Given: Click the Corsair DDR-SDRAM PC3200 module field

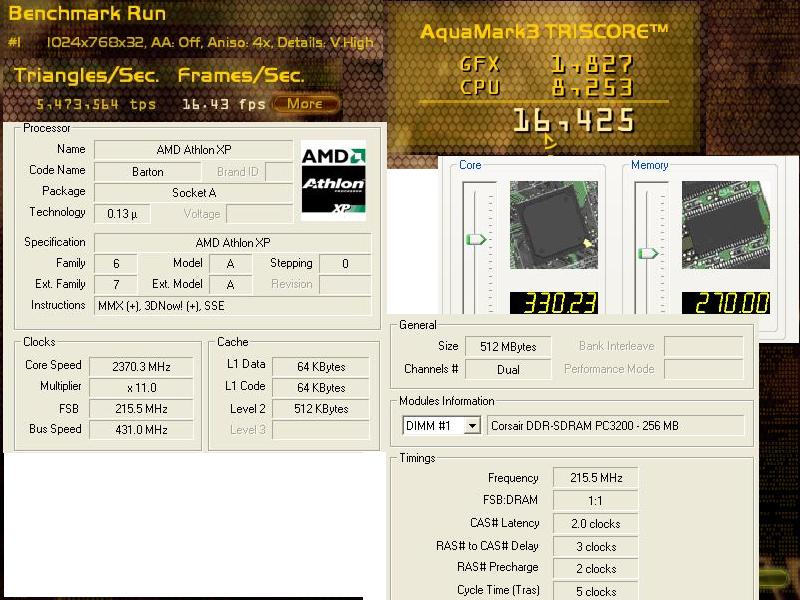Looking at the screenshot, I should pos(616,426).
